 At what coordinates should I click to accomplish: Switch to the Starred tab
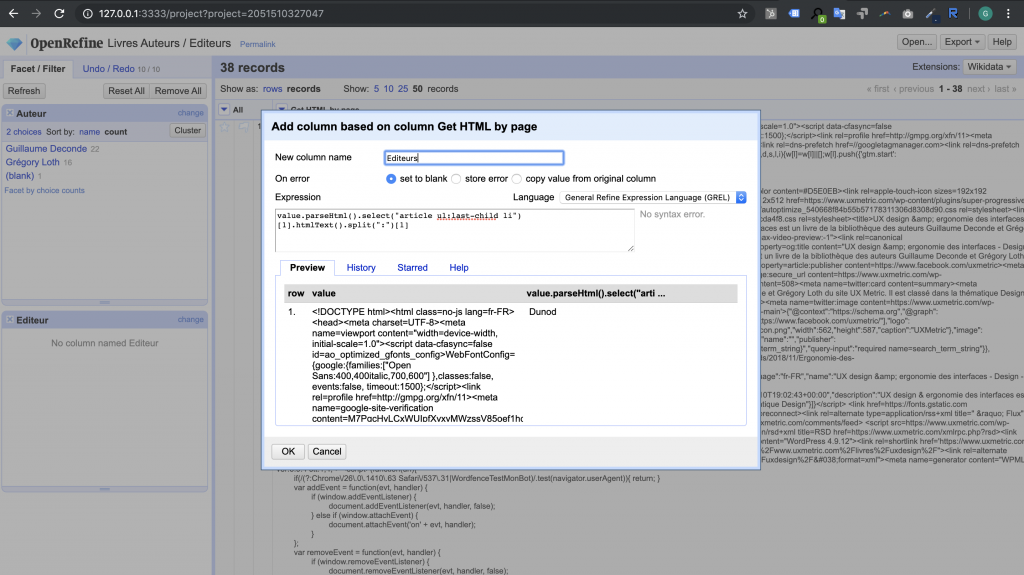[412, 267]
